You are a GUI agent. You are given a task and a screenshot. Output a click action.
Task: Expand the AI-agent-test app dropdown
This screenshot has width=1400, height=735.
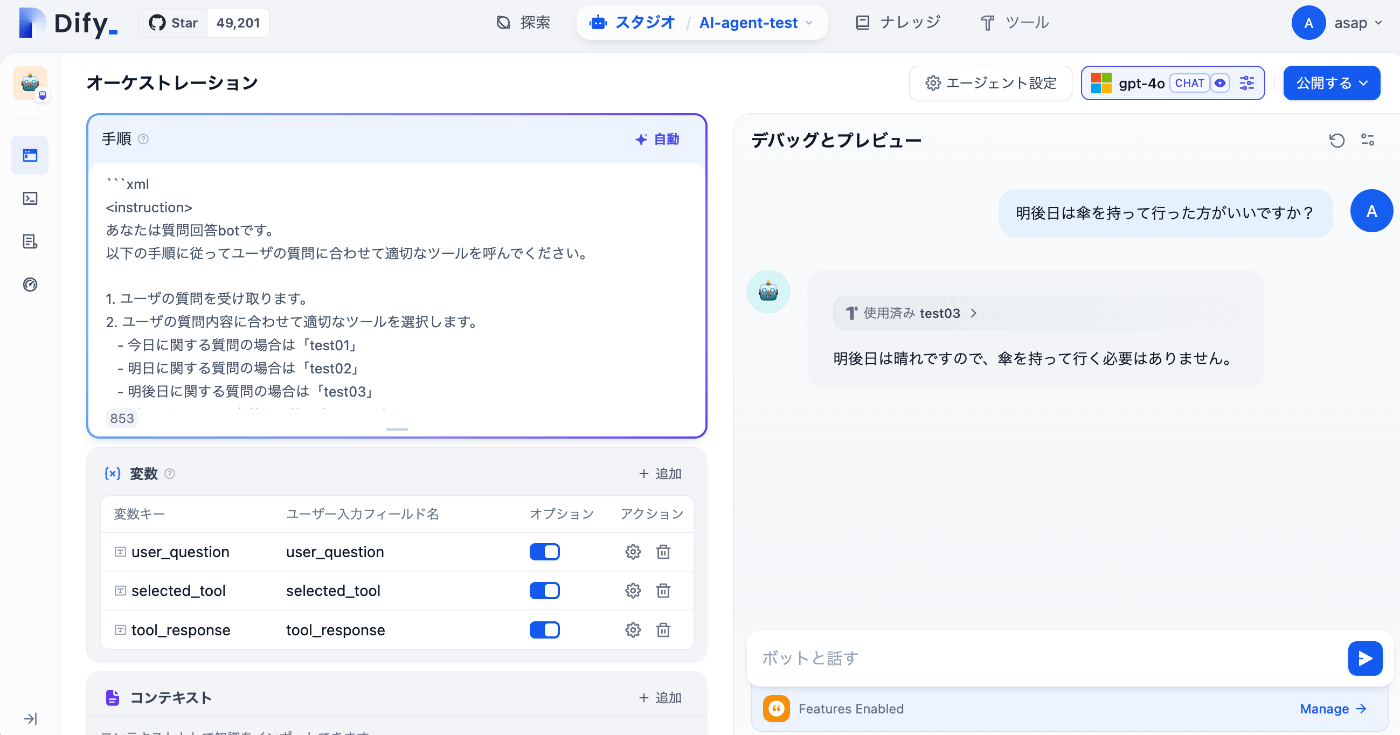(756, 22)
